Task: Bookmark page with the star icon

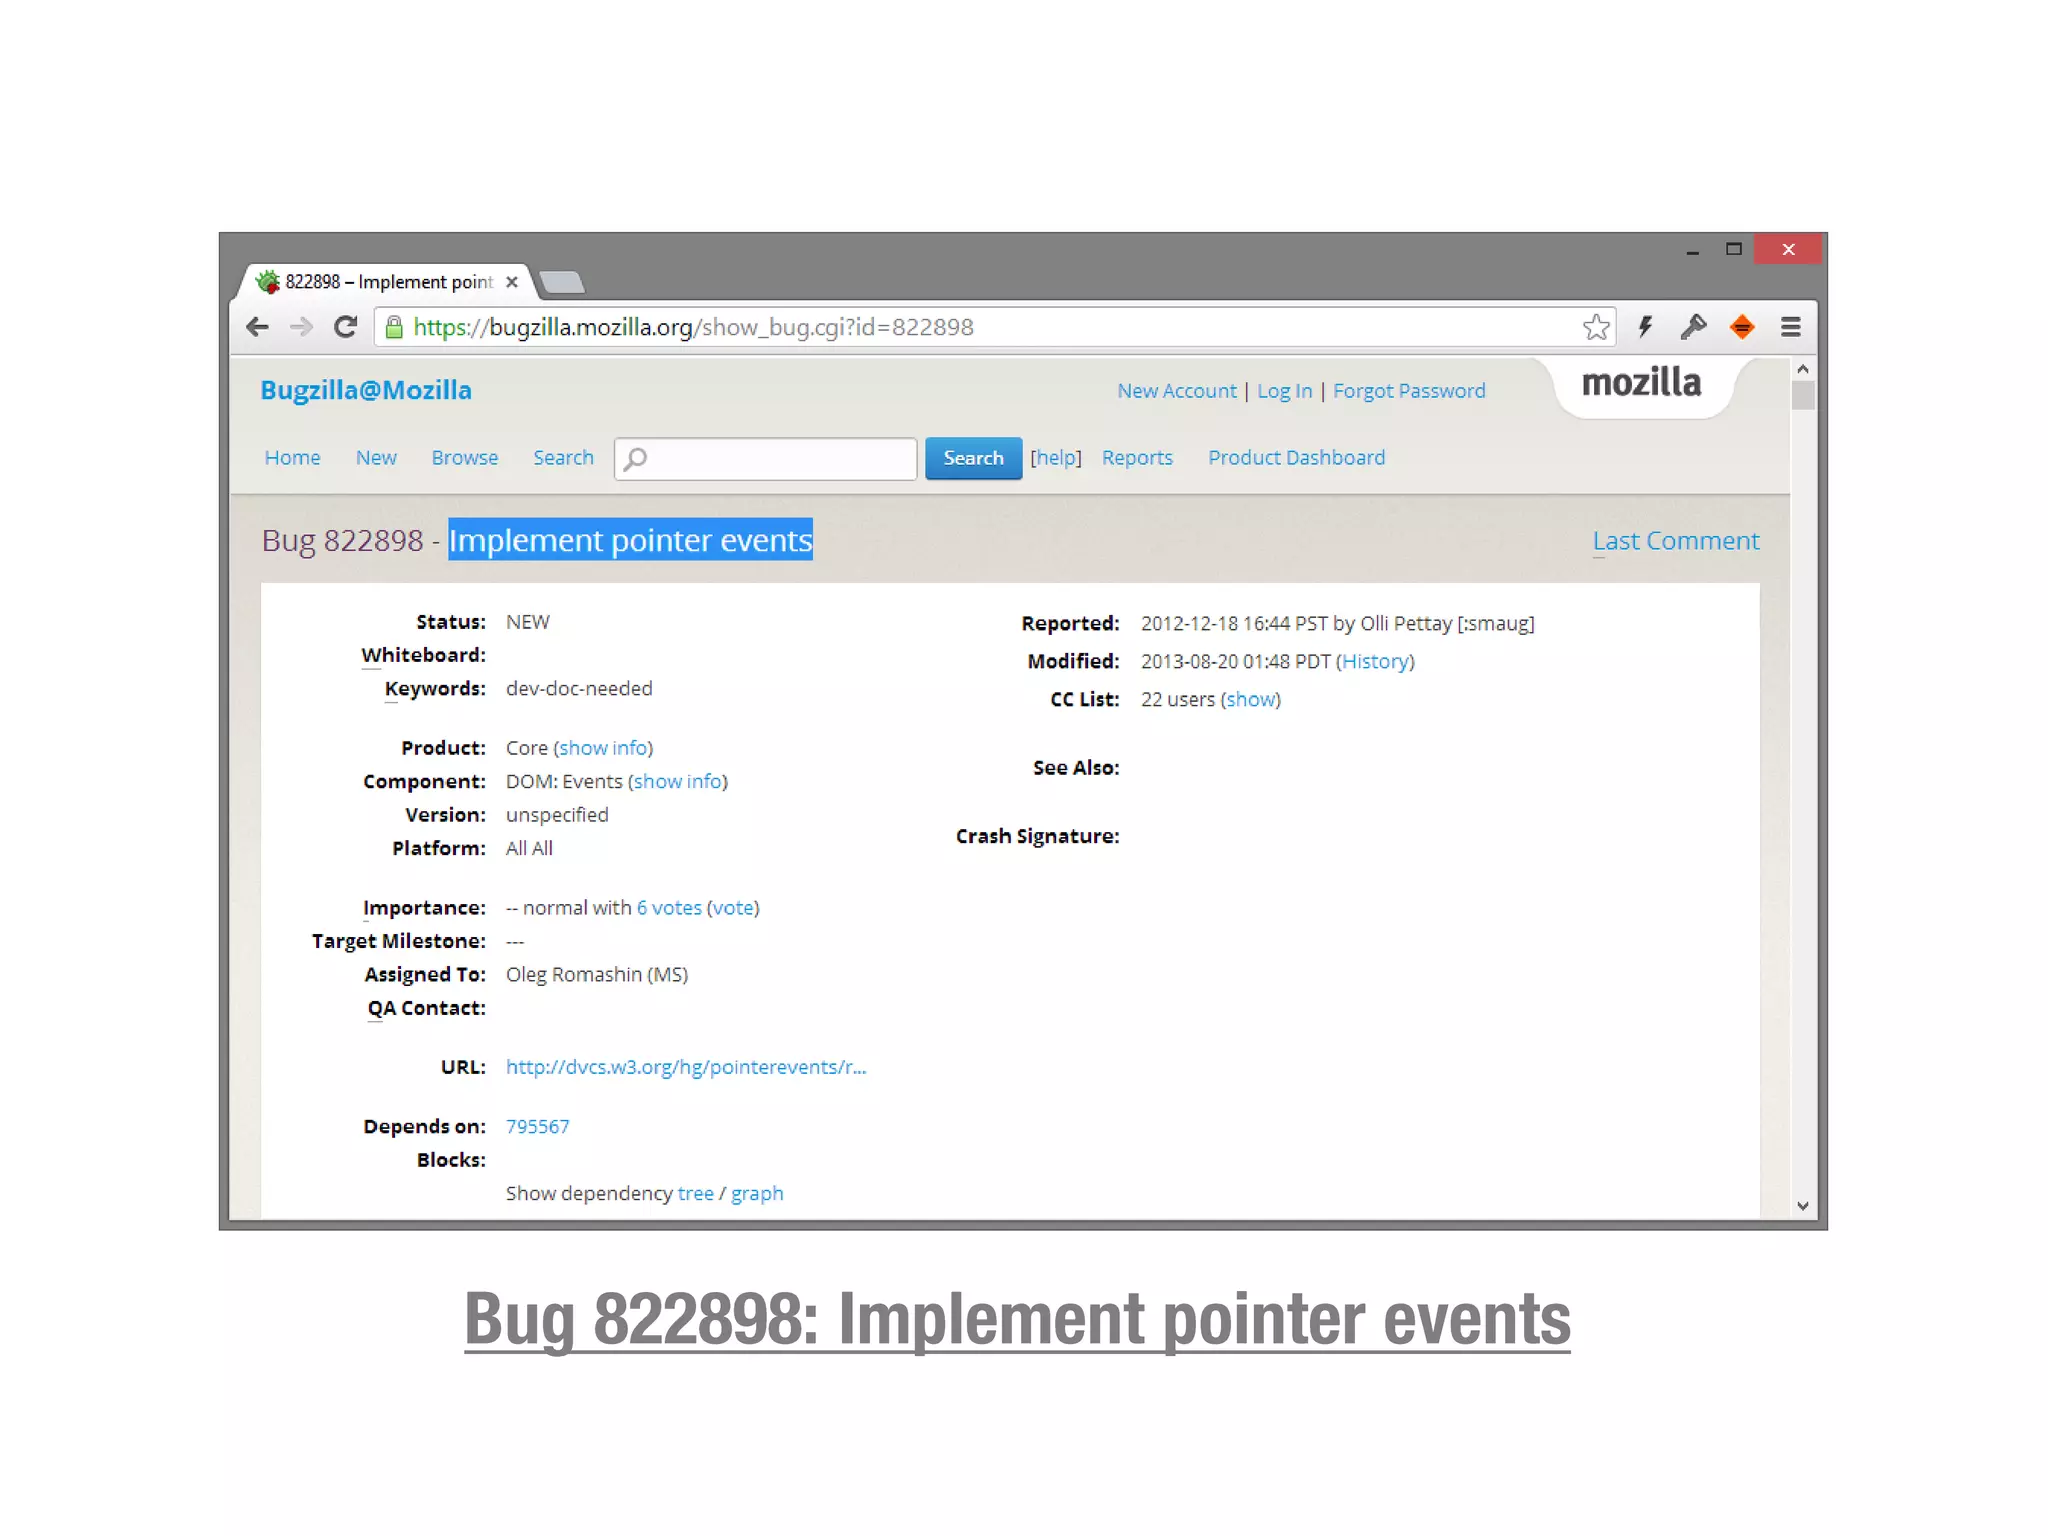Action: 1596,327
